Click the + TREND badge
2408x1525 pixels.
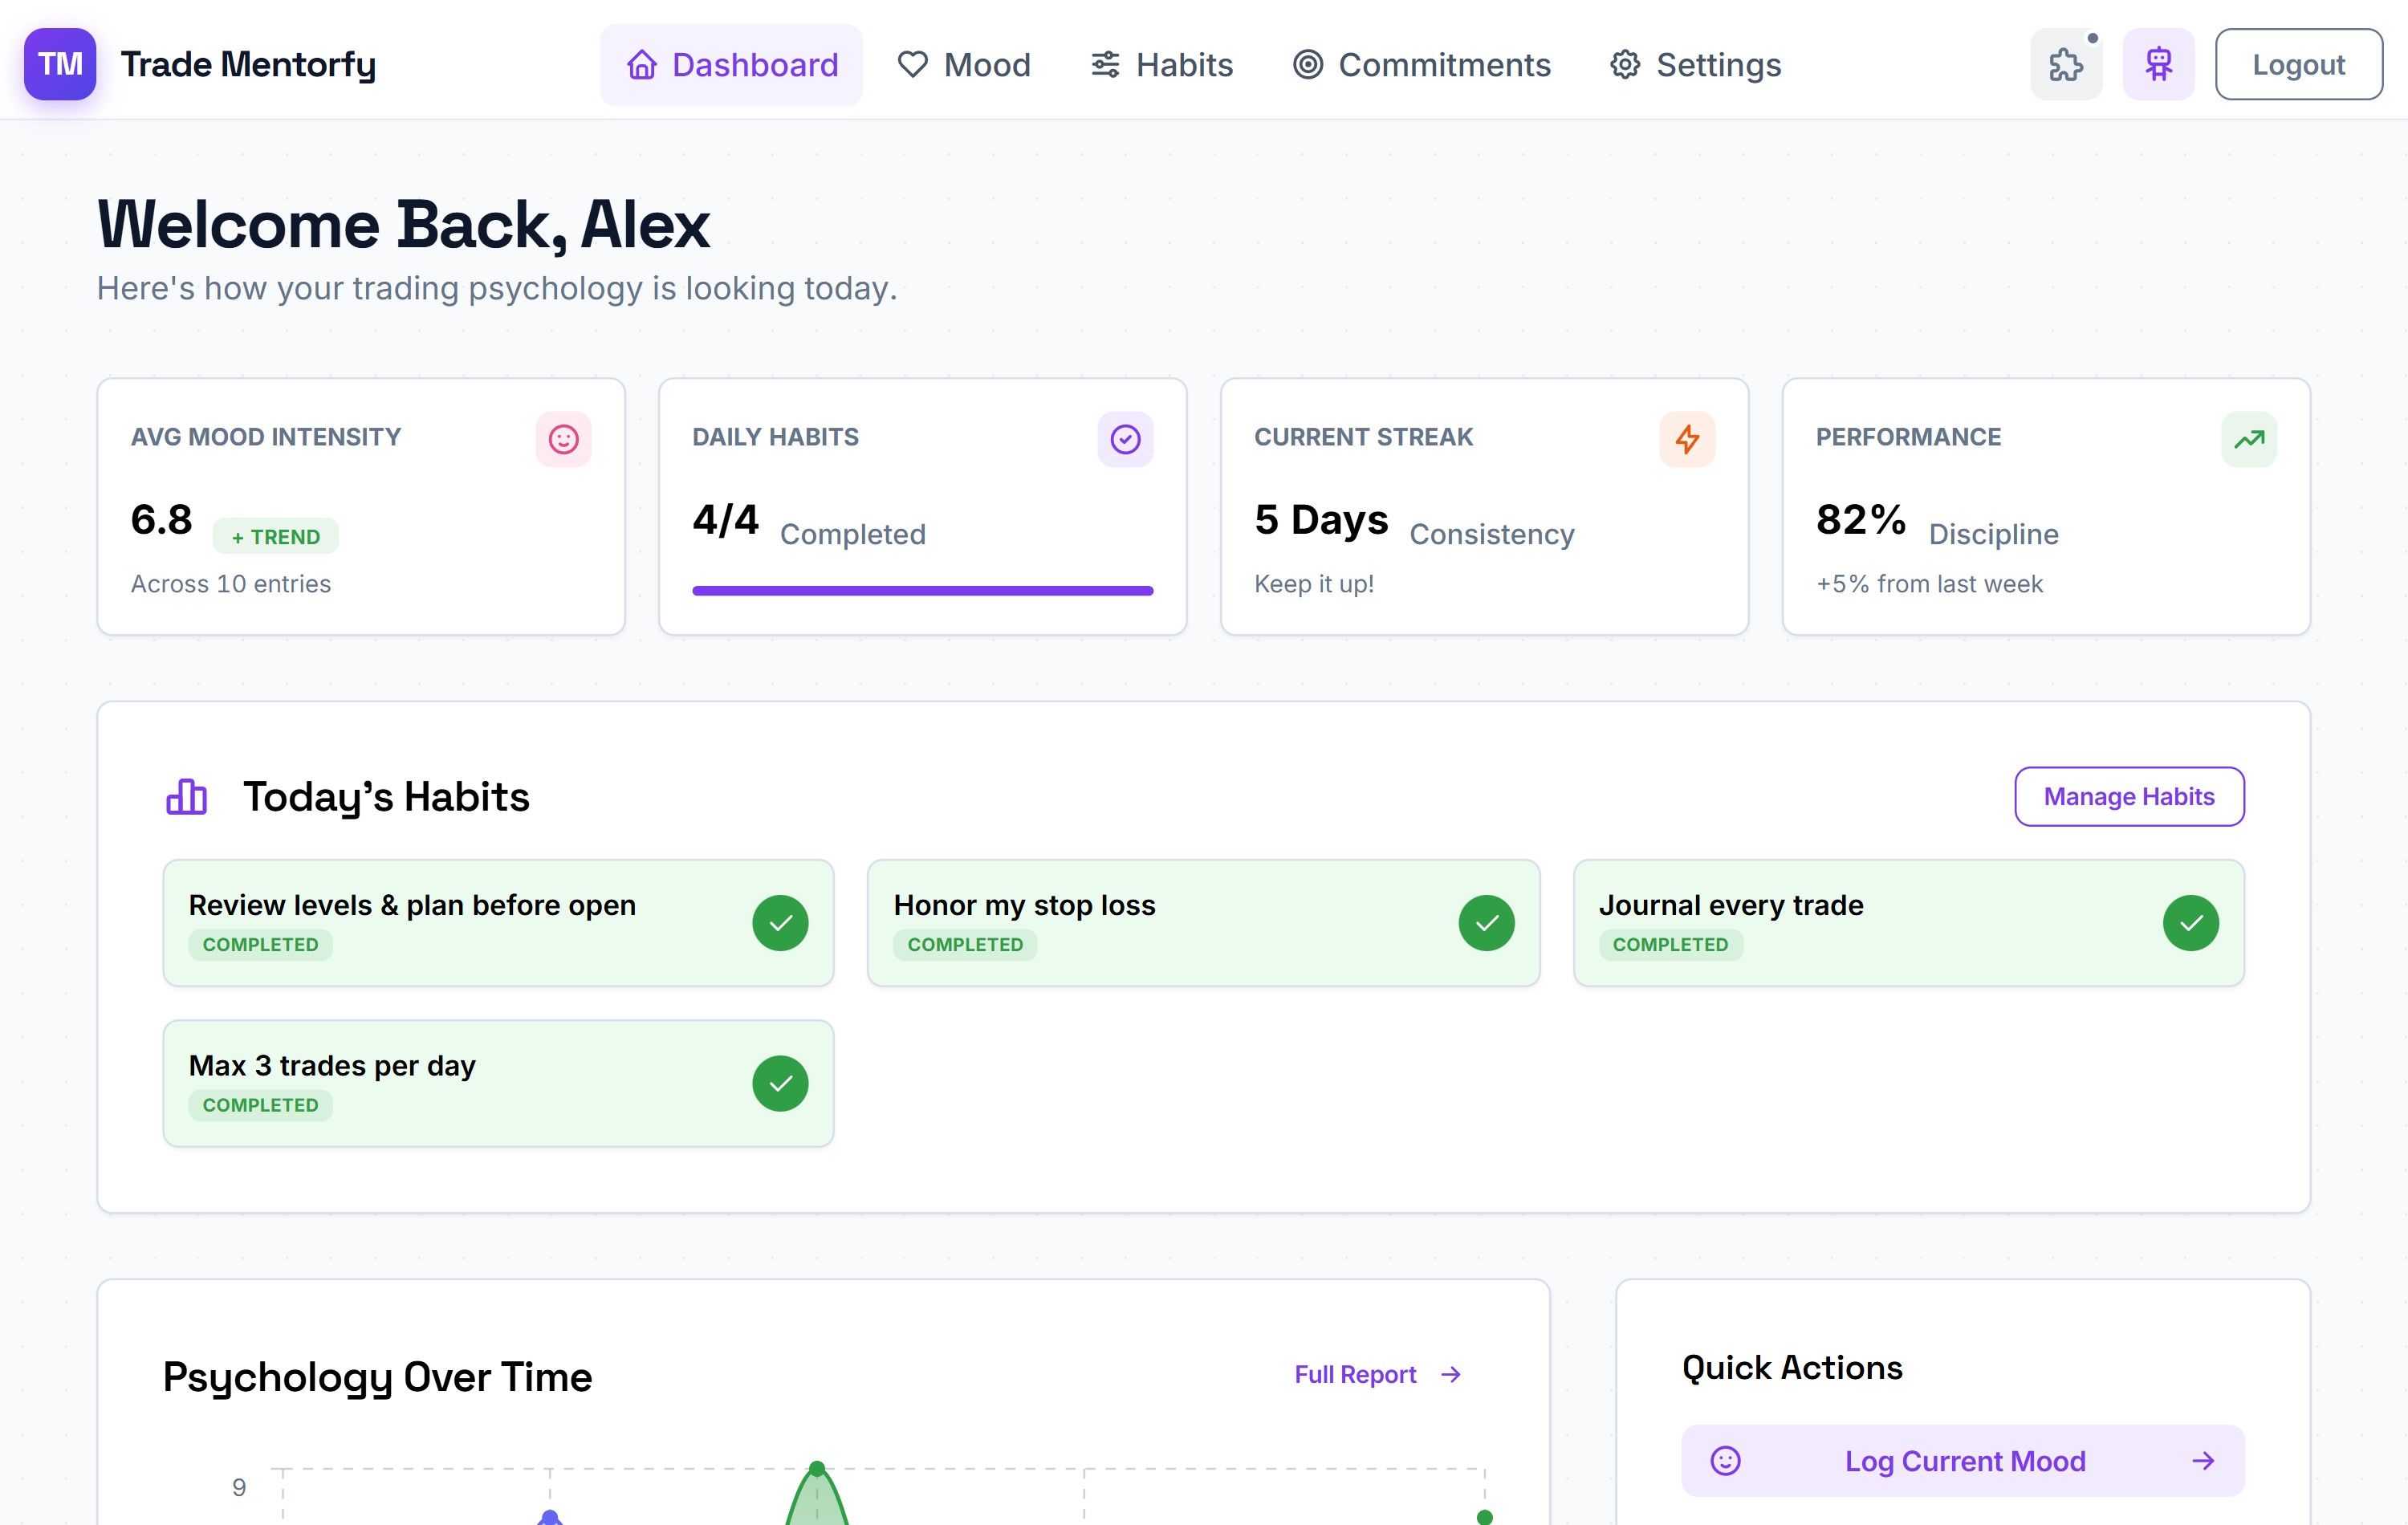click(275, 537)
